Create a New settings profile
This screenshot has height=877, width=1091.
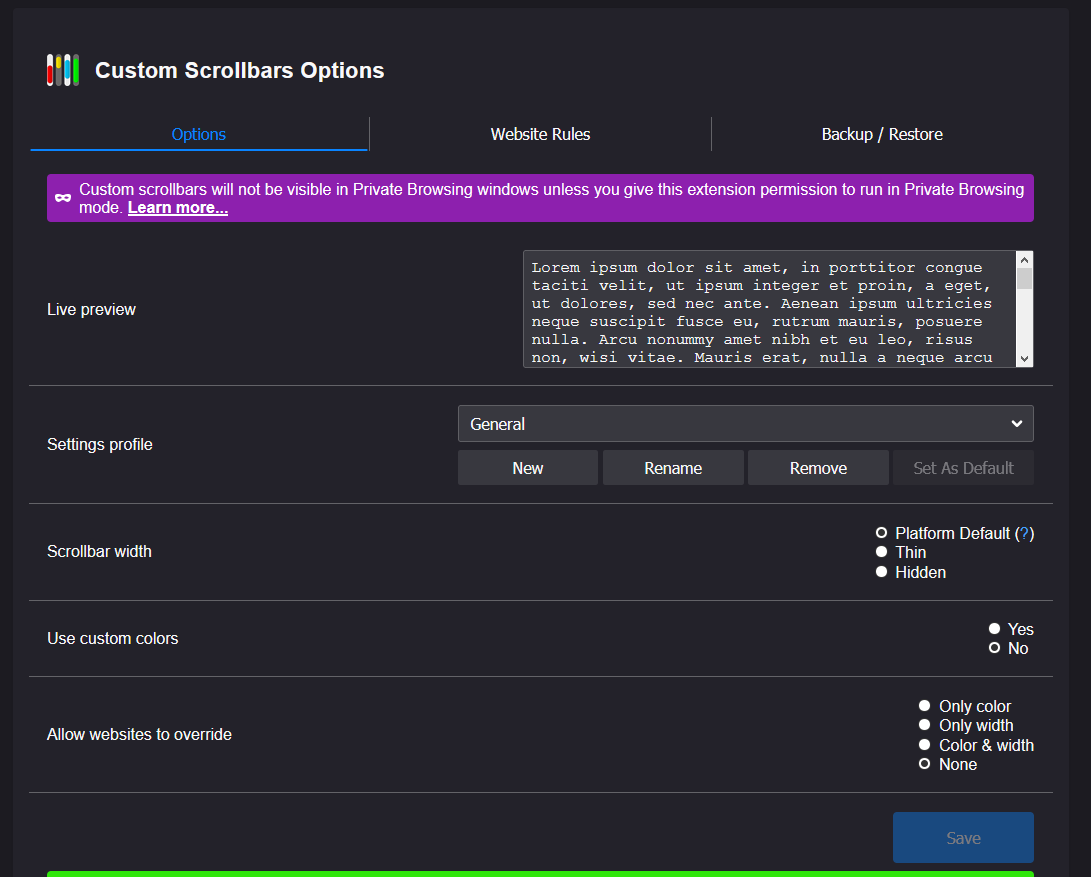point(527,467)
